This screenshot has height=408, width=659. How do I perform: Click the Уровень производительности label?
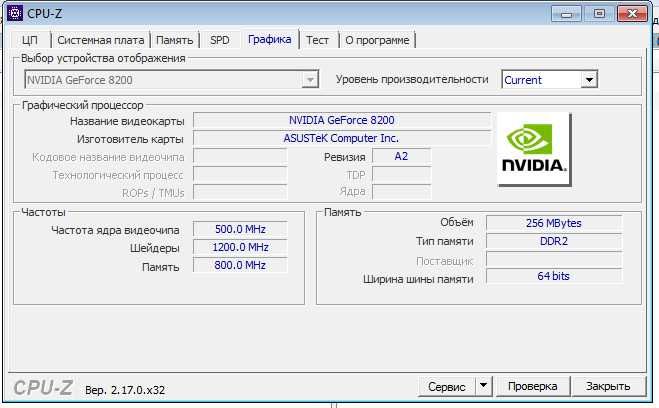click(412, 79)
